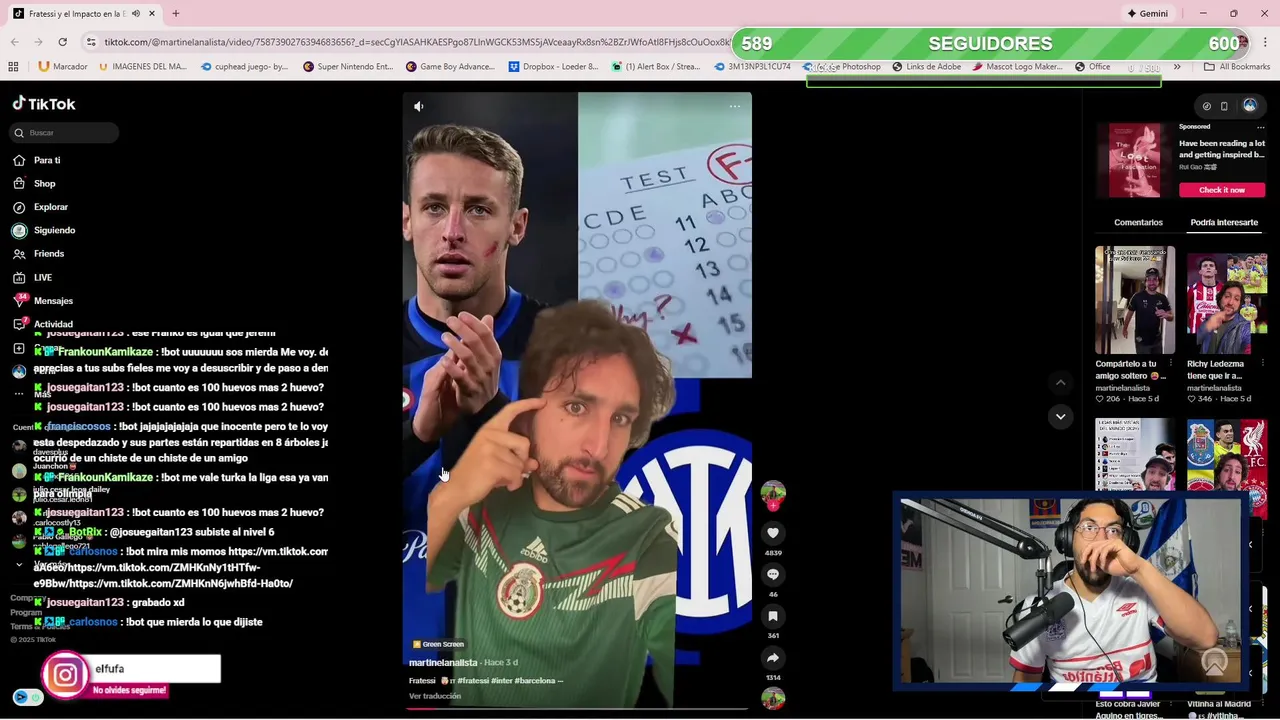Open the profile avatar in top bar
Screen dimensions: 1280x720
(x=1250, y=106)
